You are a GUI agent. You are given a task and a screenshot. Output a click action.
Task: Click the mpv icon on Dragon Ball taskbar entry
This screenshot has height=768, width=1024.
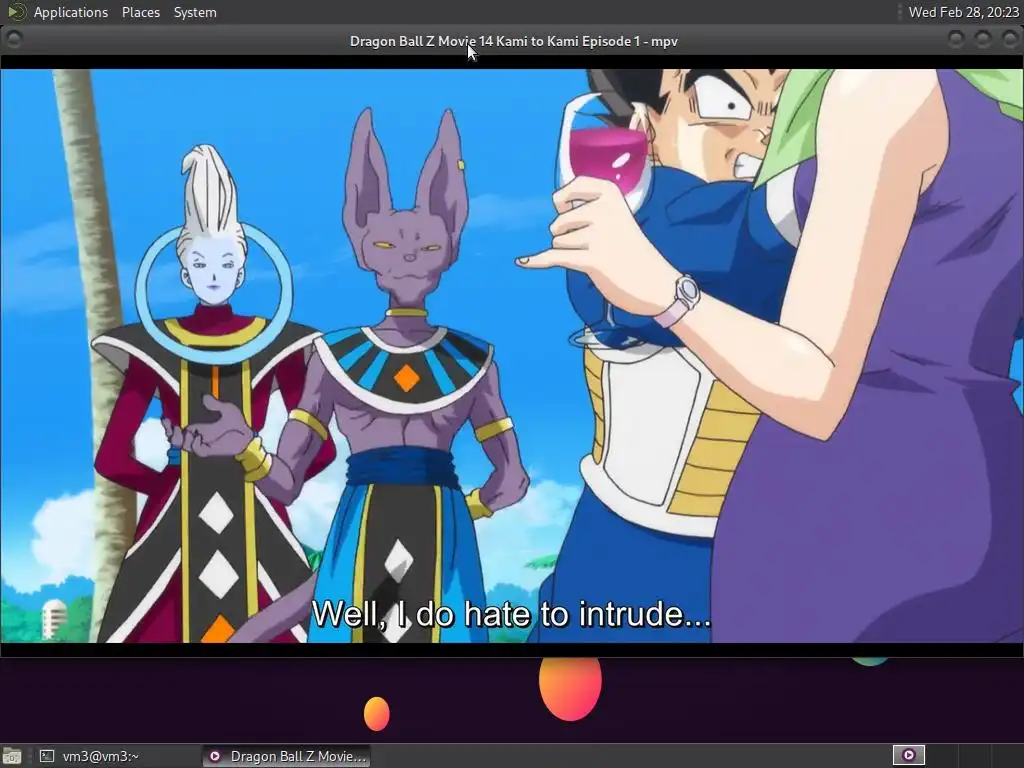(214, 756)
